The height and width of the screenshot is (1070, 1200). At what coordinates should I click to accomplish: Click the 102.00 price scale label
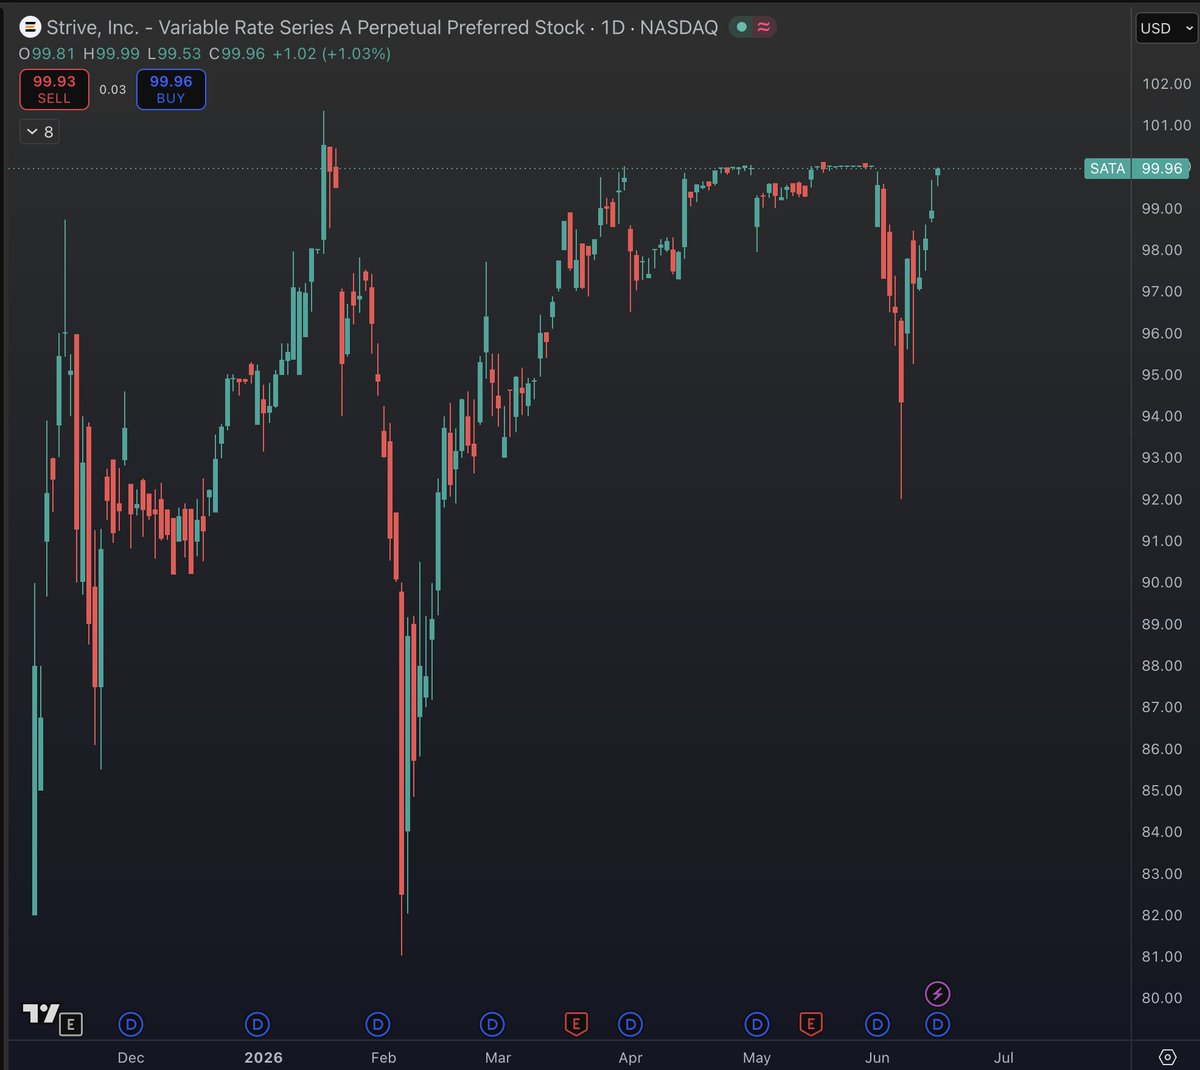(x=1167, y=84)
